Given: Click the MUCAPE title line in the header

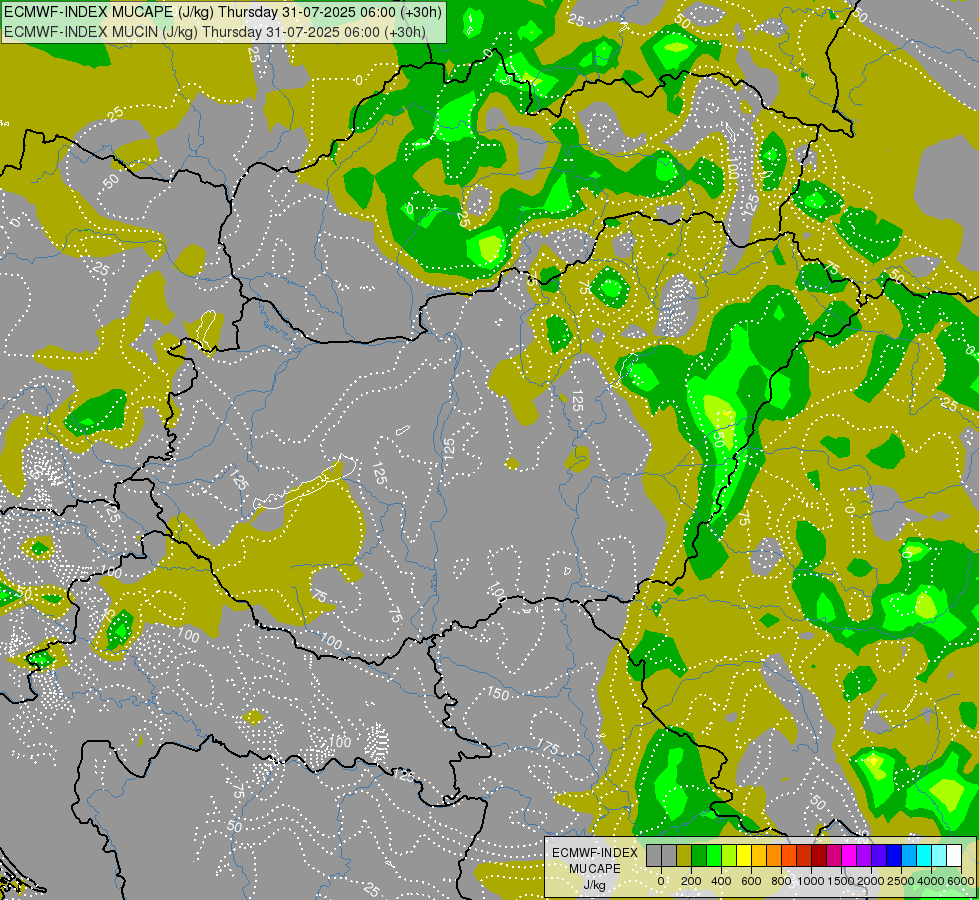Looking at the screenshot, I should click(x=223, y=11).
